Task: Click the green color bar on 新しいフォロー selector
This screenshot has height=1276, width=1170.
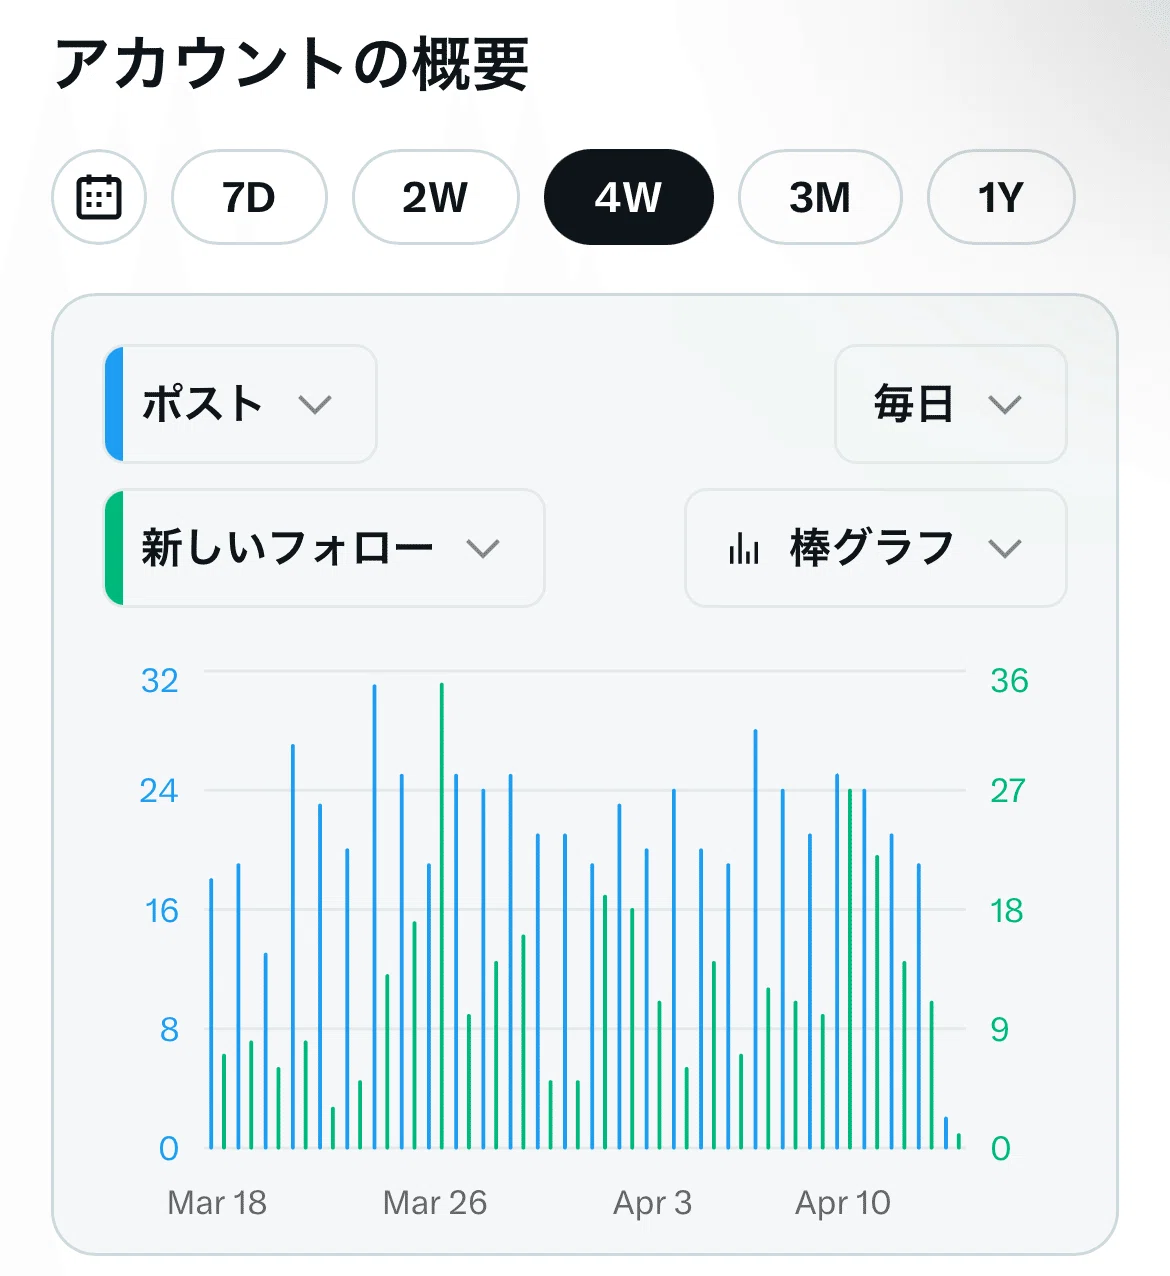Action: coord(114,548)
